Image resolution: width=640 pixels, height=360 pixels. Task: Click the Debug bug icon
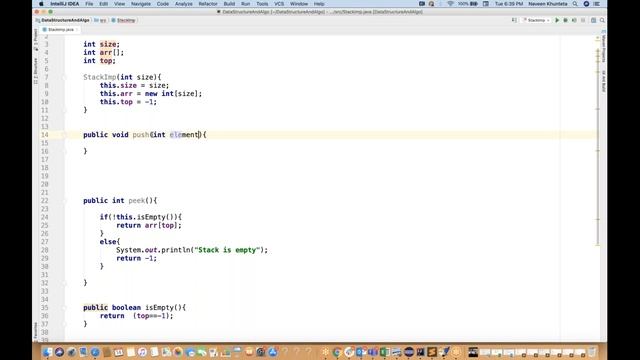tap(565, 20)
